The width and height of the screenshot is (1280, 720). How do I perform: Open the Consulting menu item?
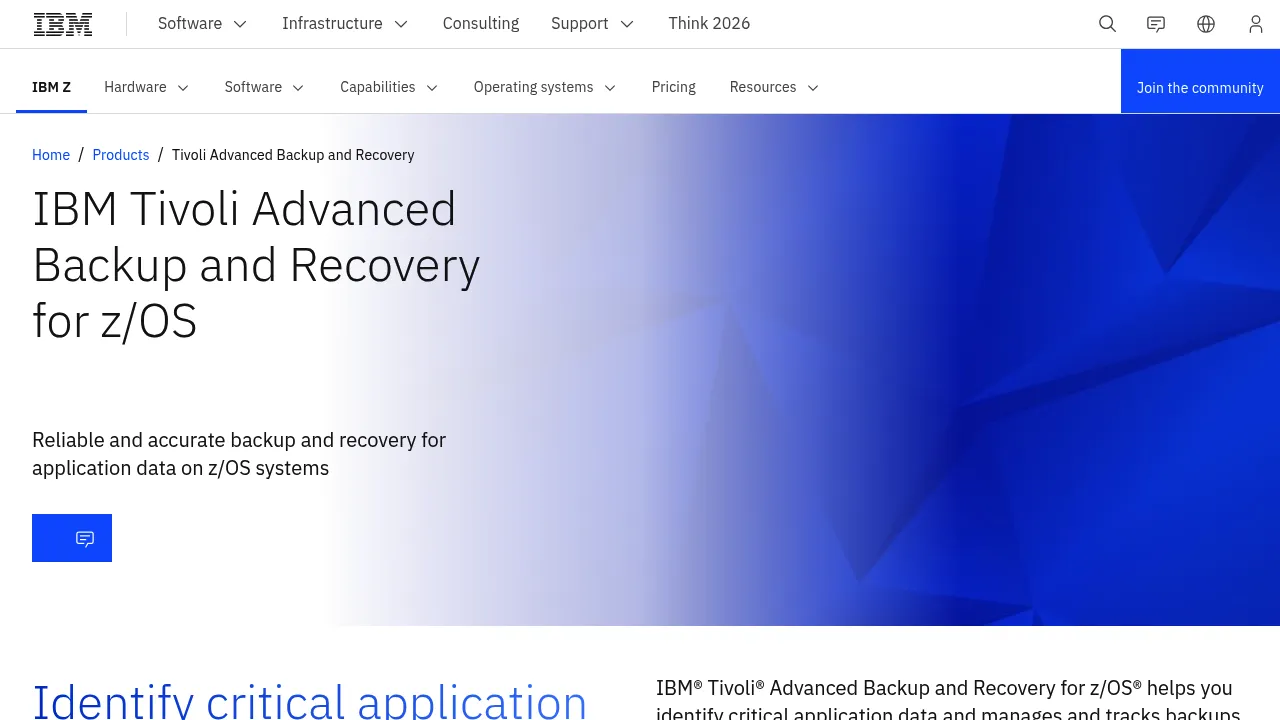tap(481, 24)
